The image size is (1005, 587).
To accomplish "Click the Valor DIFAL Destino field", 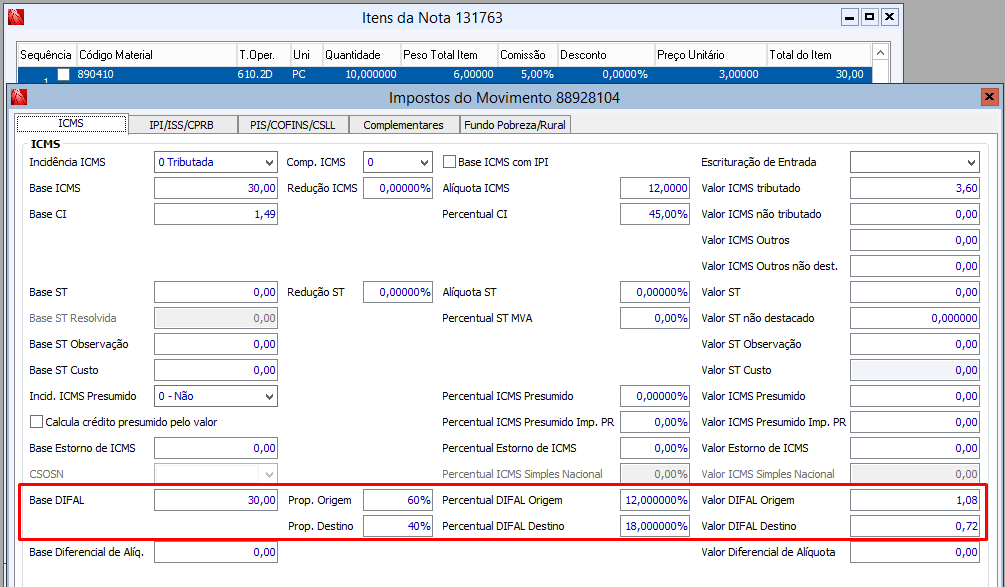I will (x=914, y=526).
